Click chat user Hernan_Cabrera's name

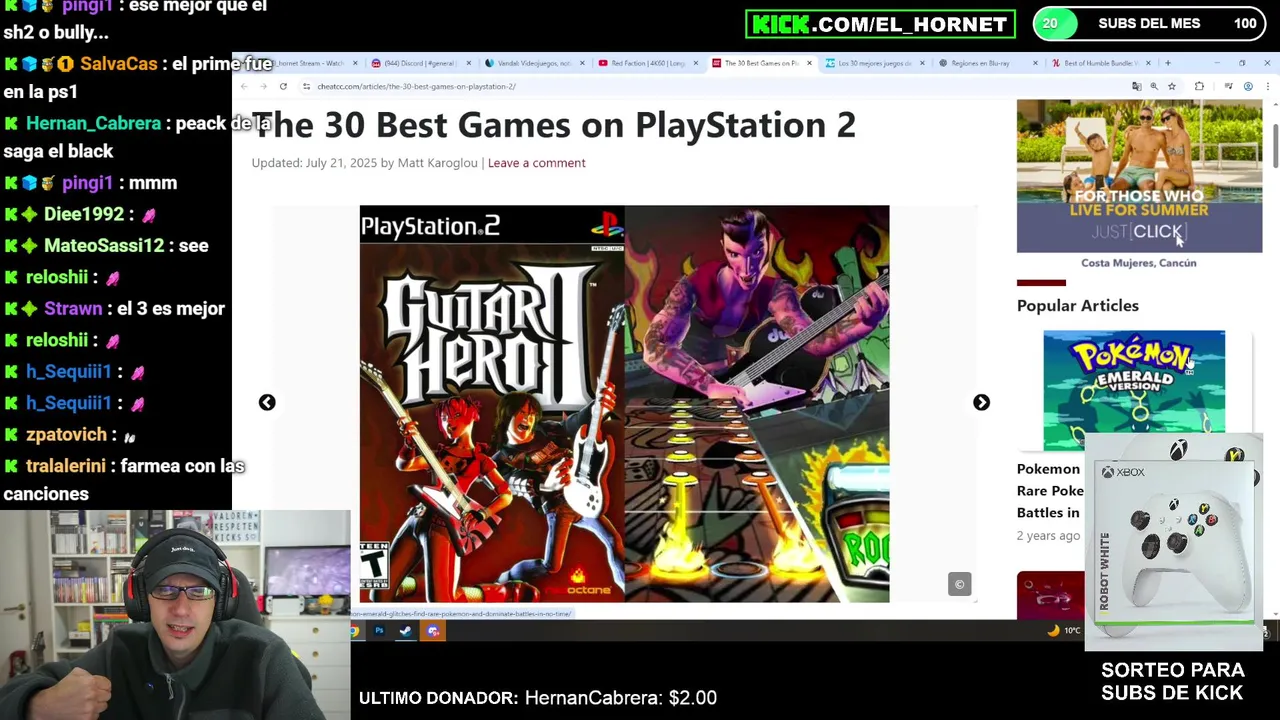(x=93, y=124)
